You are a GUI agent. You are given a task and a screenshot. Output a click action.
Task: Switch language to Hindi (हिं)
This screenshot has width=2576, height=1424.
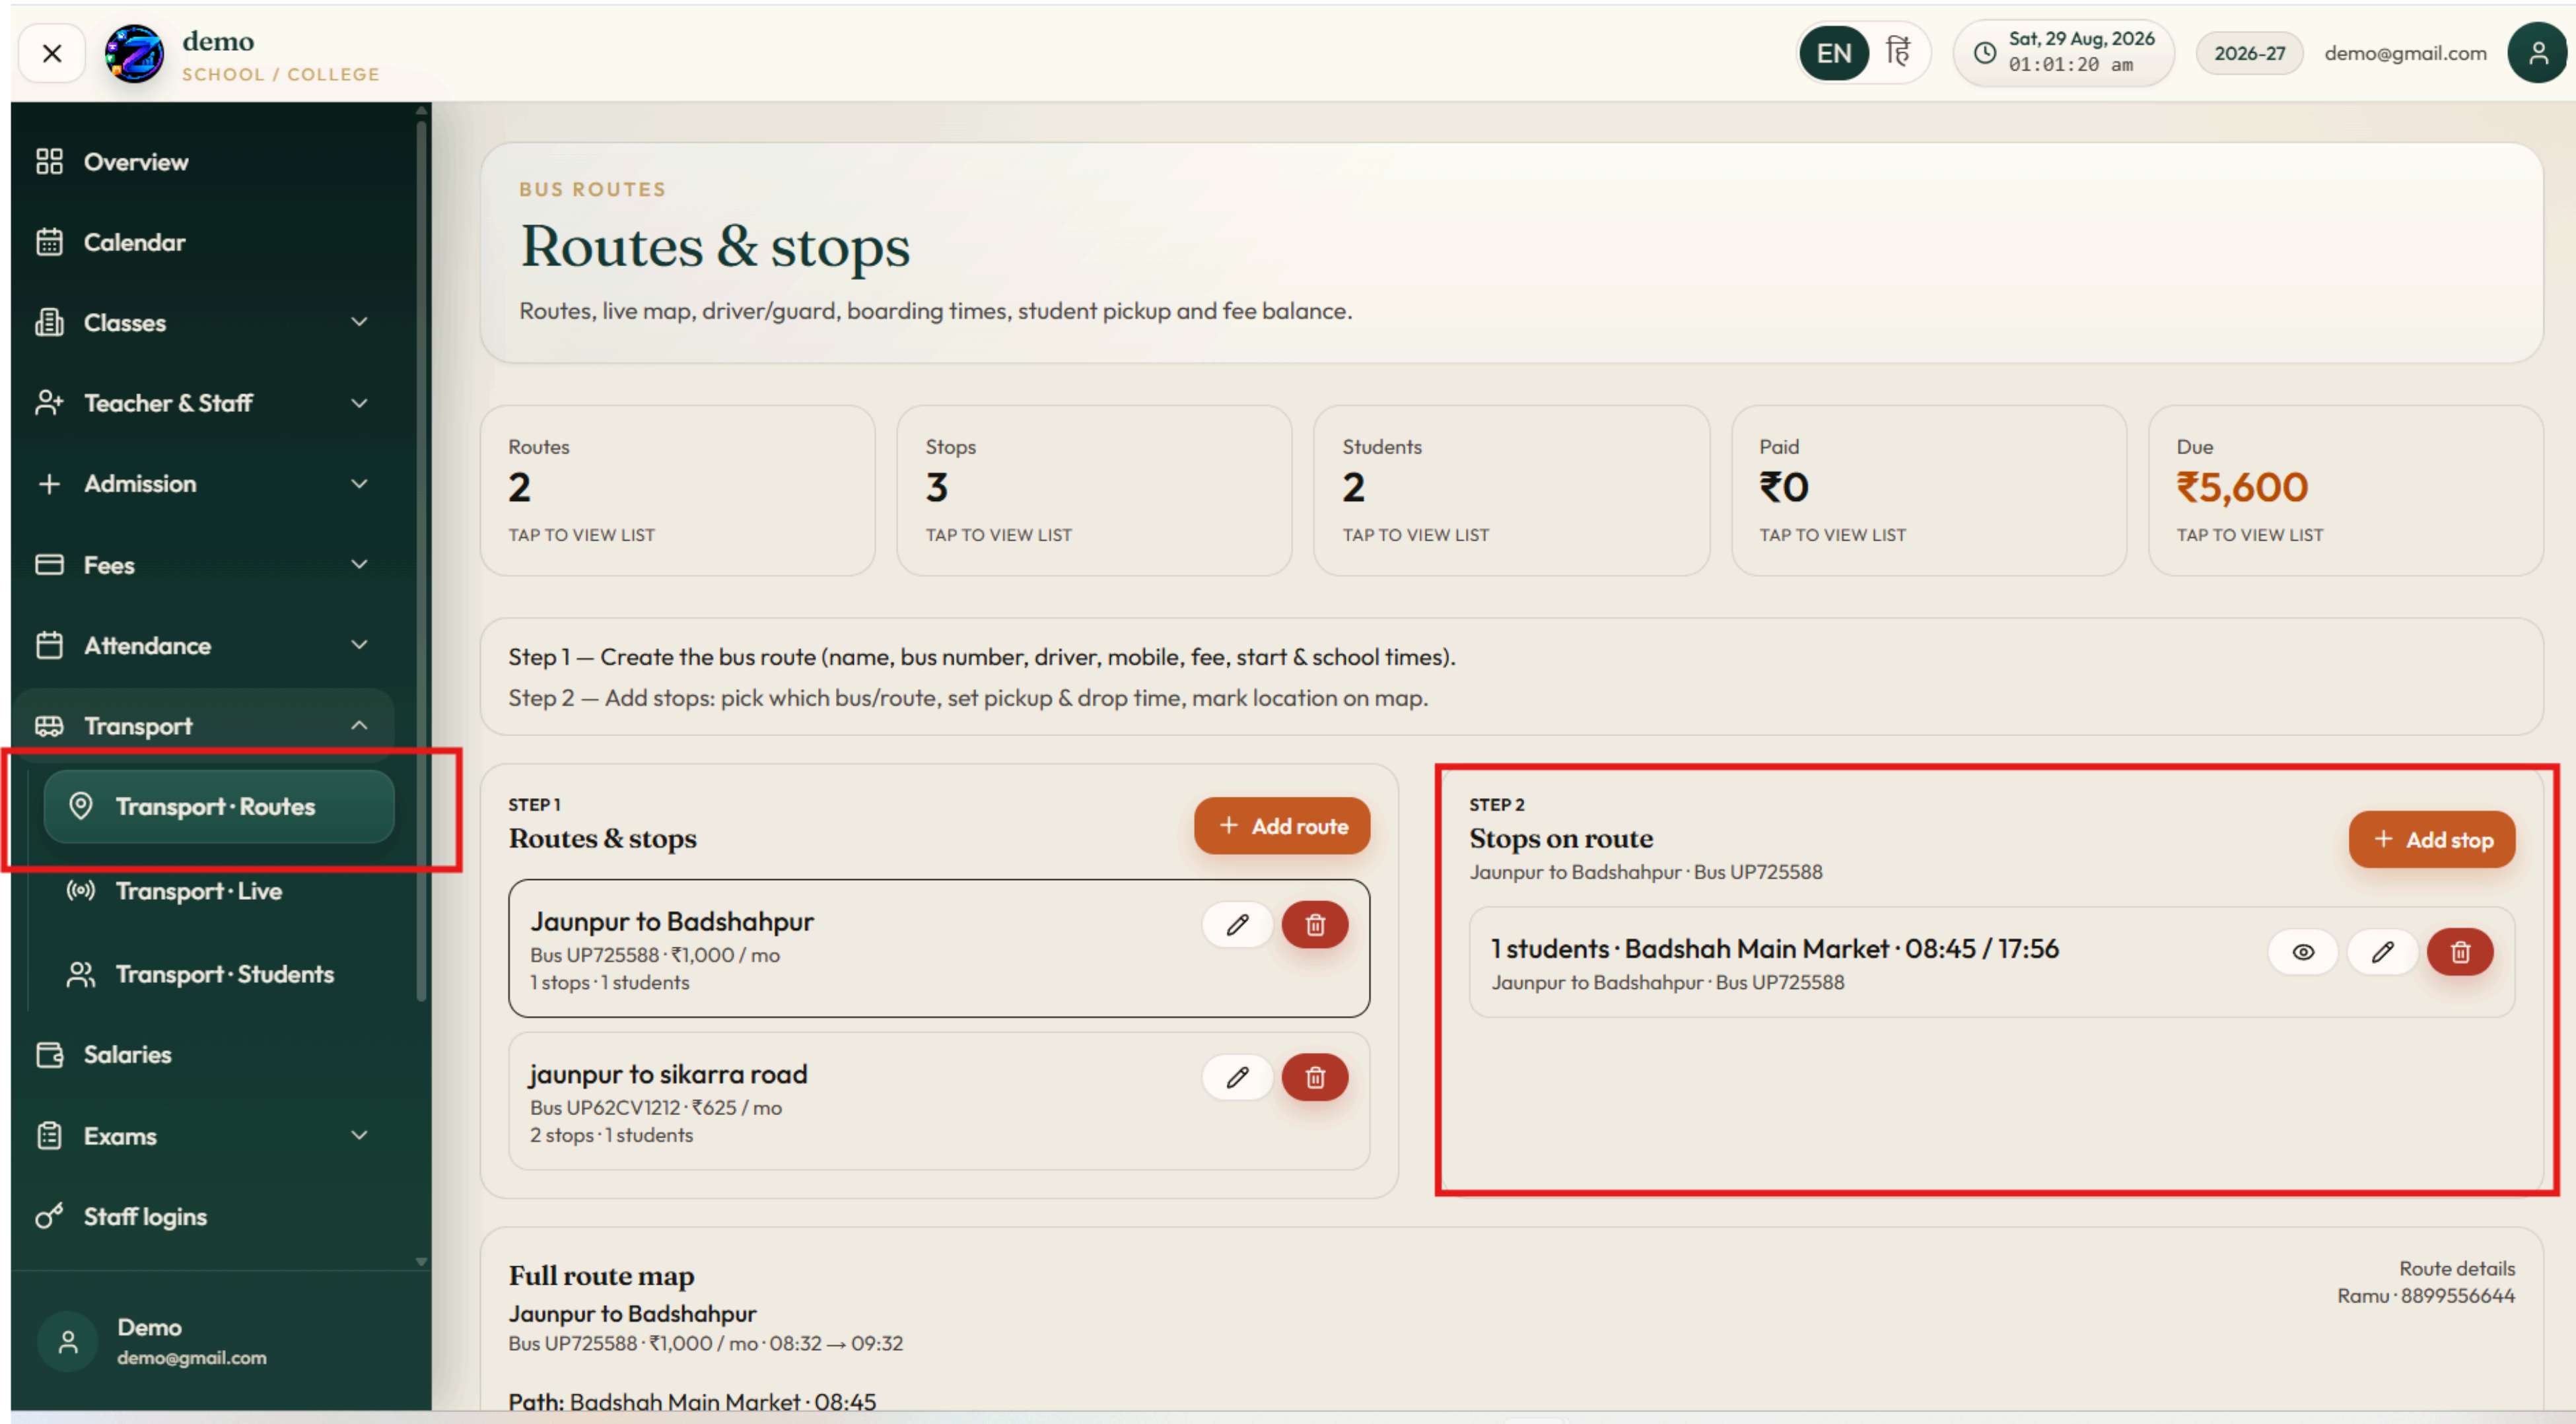pos(1898,52)
